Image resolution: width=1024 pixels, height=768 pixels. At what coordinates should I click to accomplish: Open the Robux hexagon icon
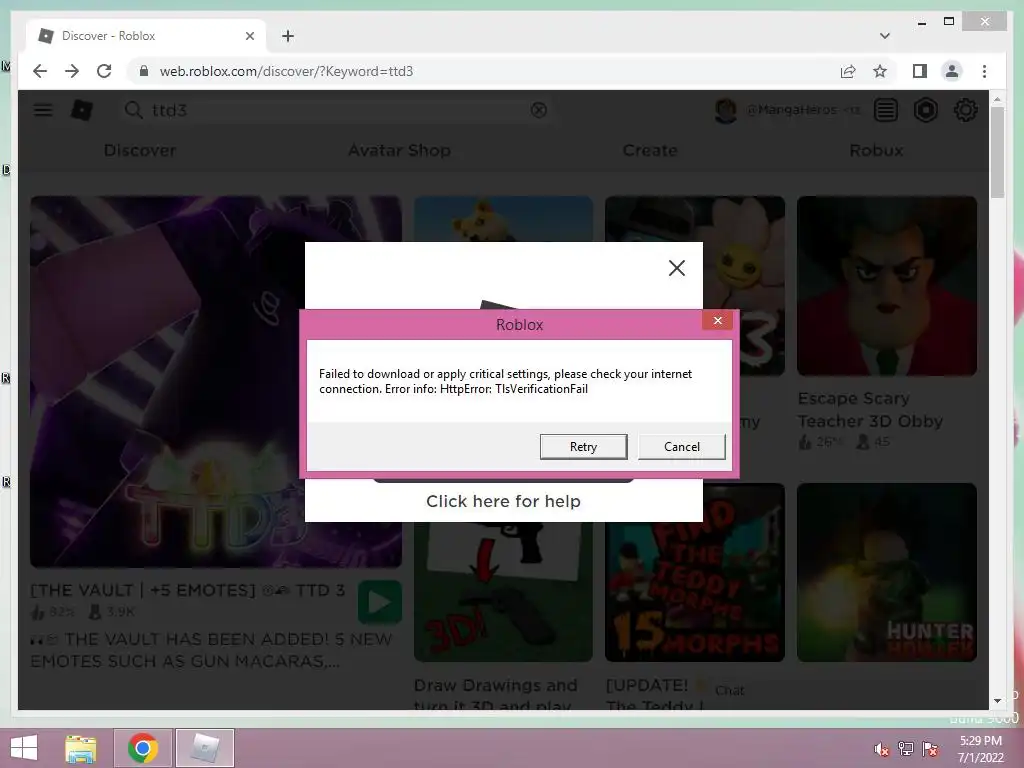pos(925,110)
